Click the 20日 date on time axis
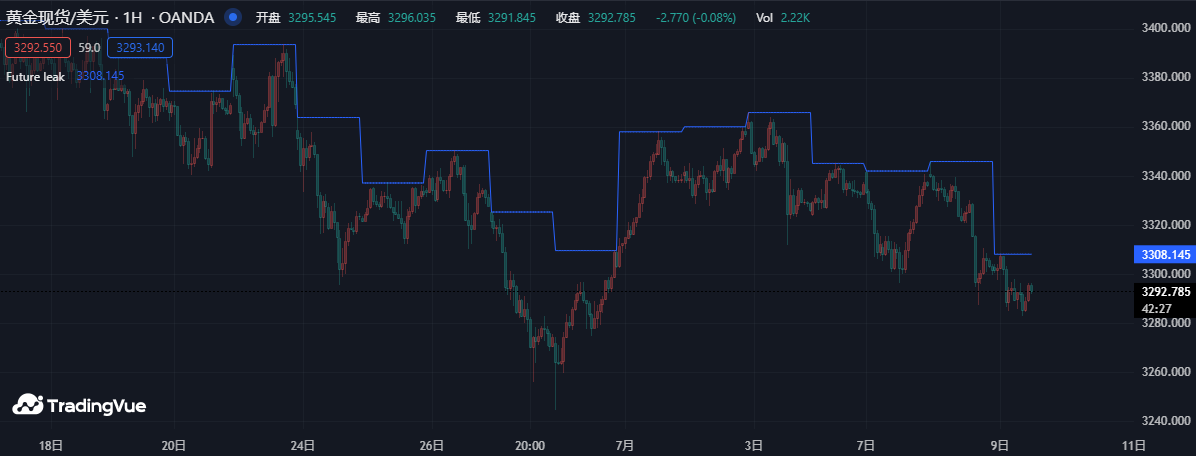This screenshot has width=1196, height=456. 174,444
